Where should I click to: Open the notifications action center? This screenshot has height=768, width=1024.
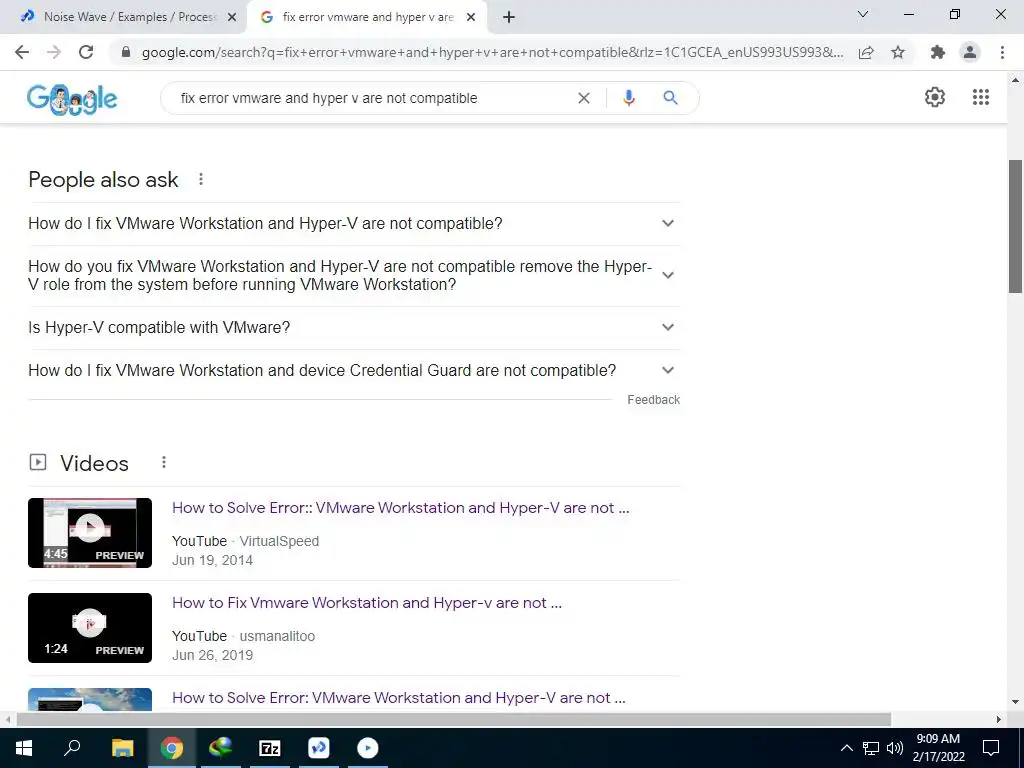point(991,748)
